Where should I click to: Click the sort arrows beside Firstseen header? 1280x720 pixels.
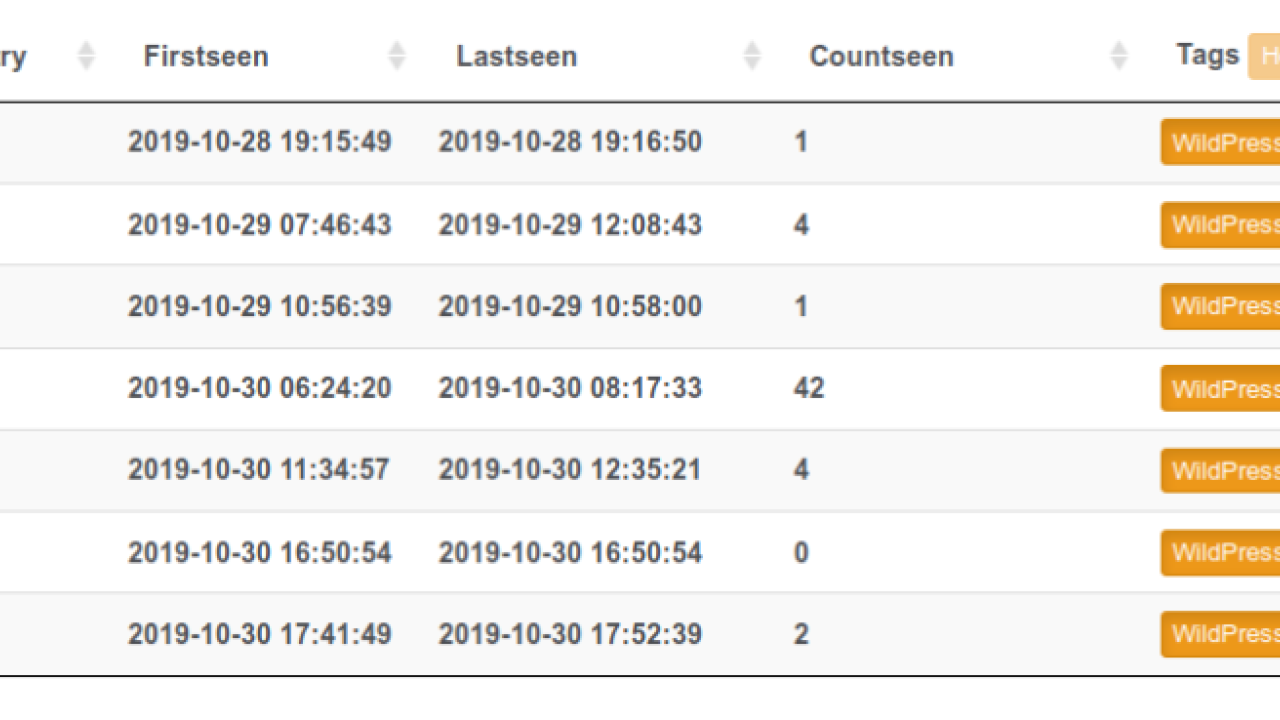397,56
